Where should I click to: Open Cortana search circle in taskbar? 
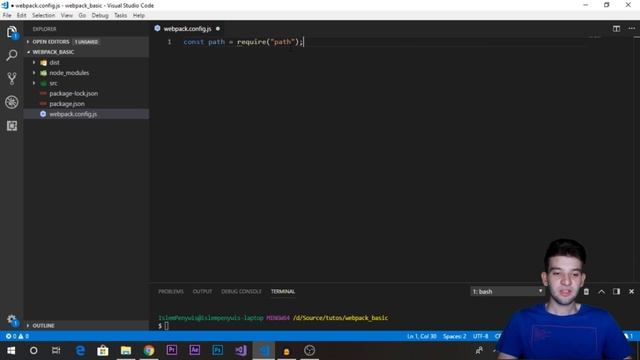(x=33, y=351)
